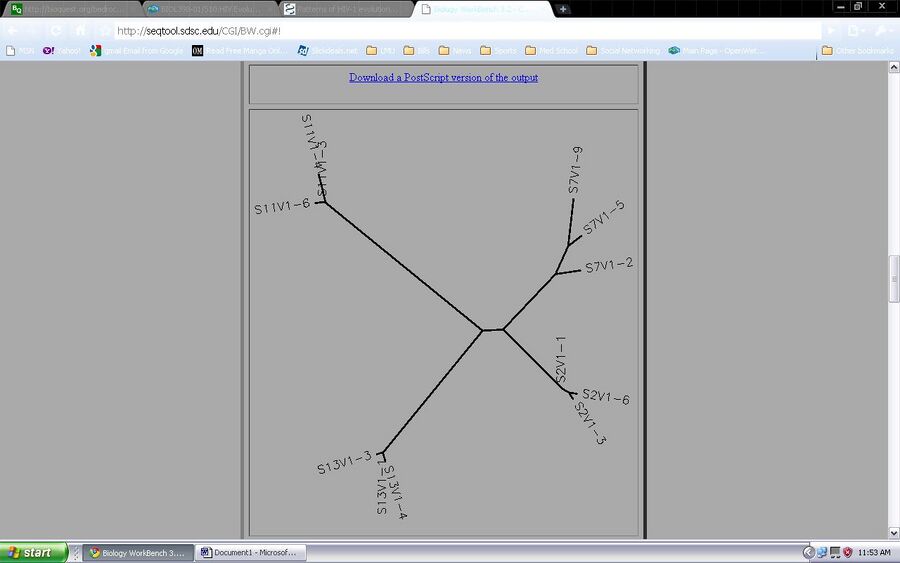Screen dimensions: 900x563
Task: Open a new tab with plus button
Action: [x=564, y=9]
